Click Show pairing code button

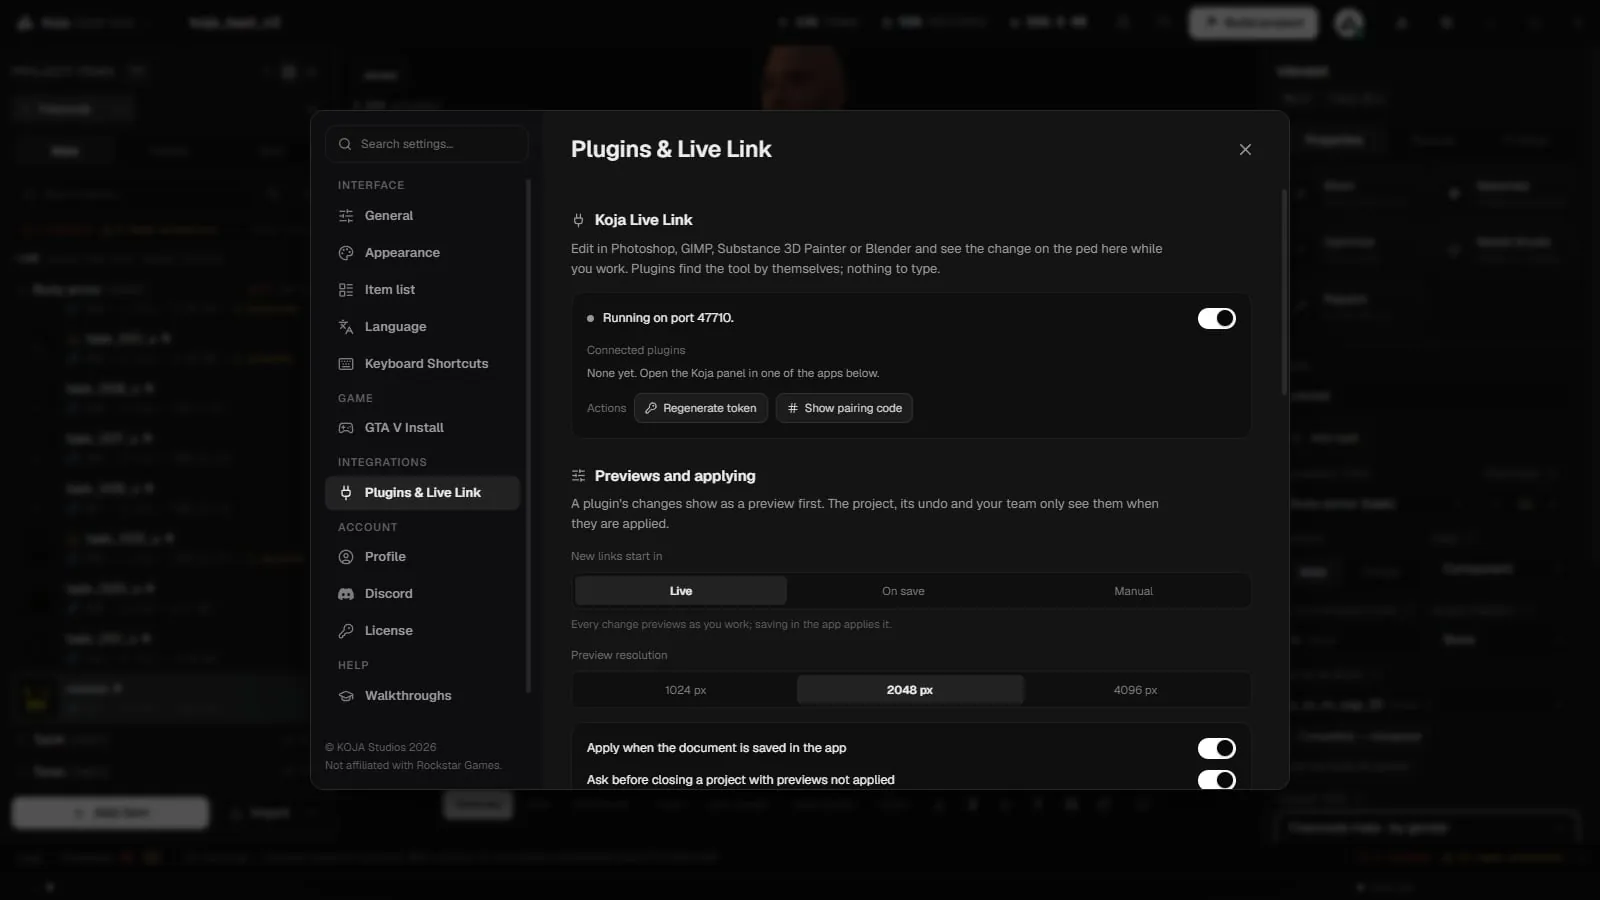tap(844, 408)
